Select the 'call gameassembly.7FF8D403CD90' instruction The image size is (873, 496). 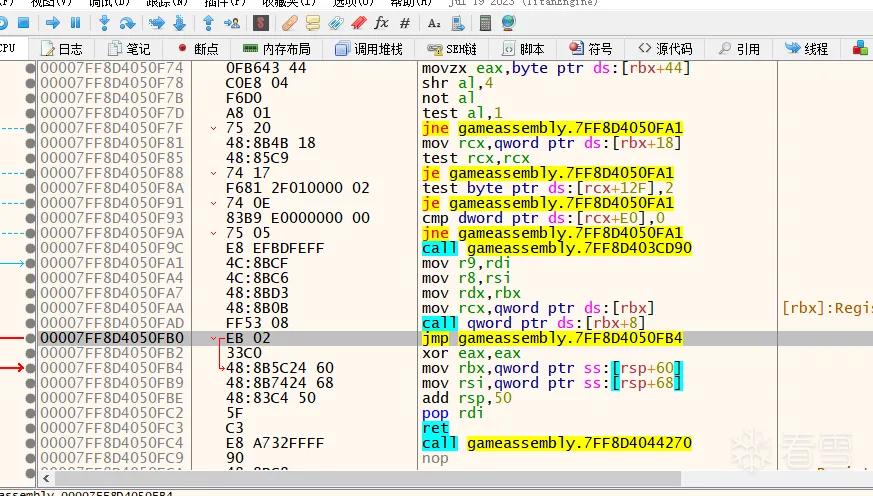(x=557, y=248)
